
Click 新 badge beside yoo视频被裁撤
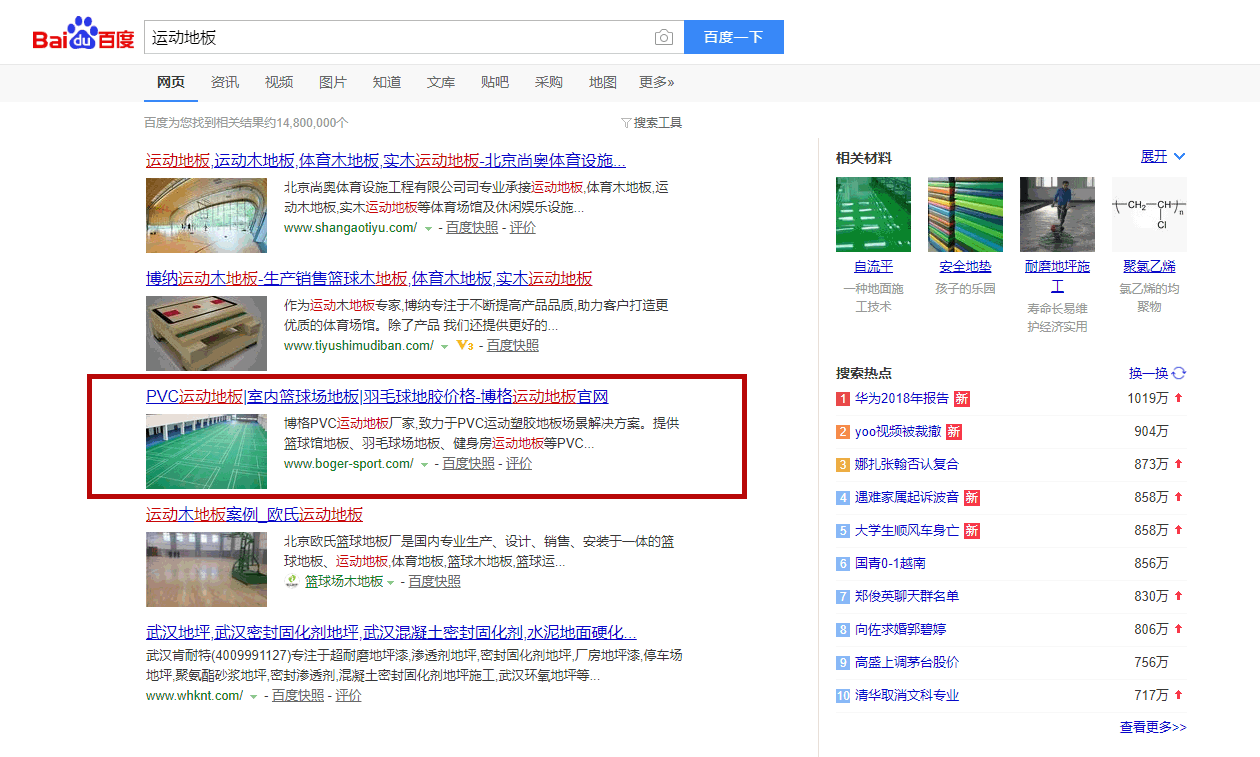coord(954,431)
